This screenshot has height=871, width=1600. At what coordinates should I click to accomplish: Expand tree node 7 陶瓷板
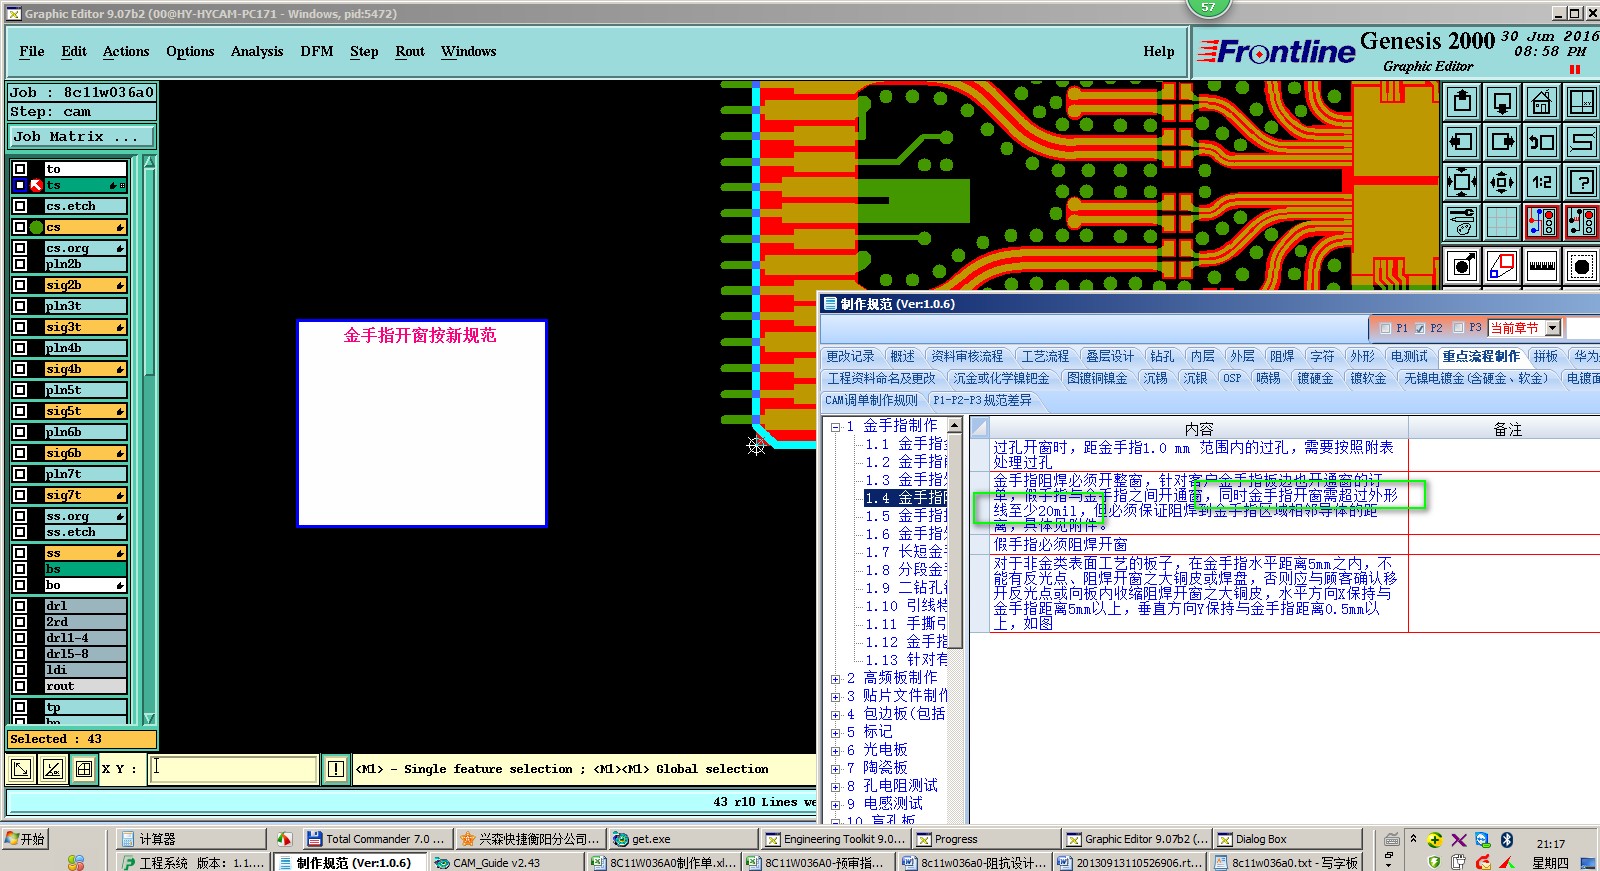835,769
